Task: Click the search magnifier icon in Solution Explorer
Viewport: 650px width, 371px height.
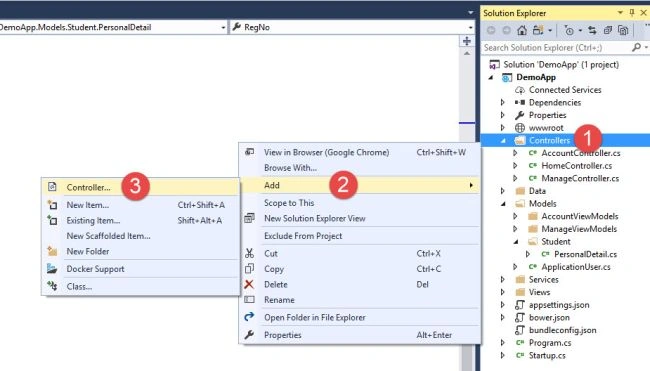Action: (636, 48)
